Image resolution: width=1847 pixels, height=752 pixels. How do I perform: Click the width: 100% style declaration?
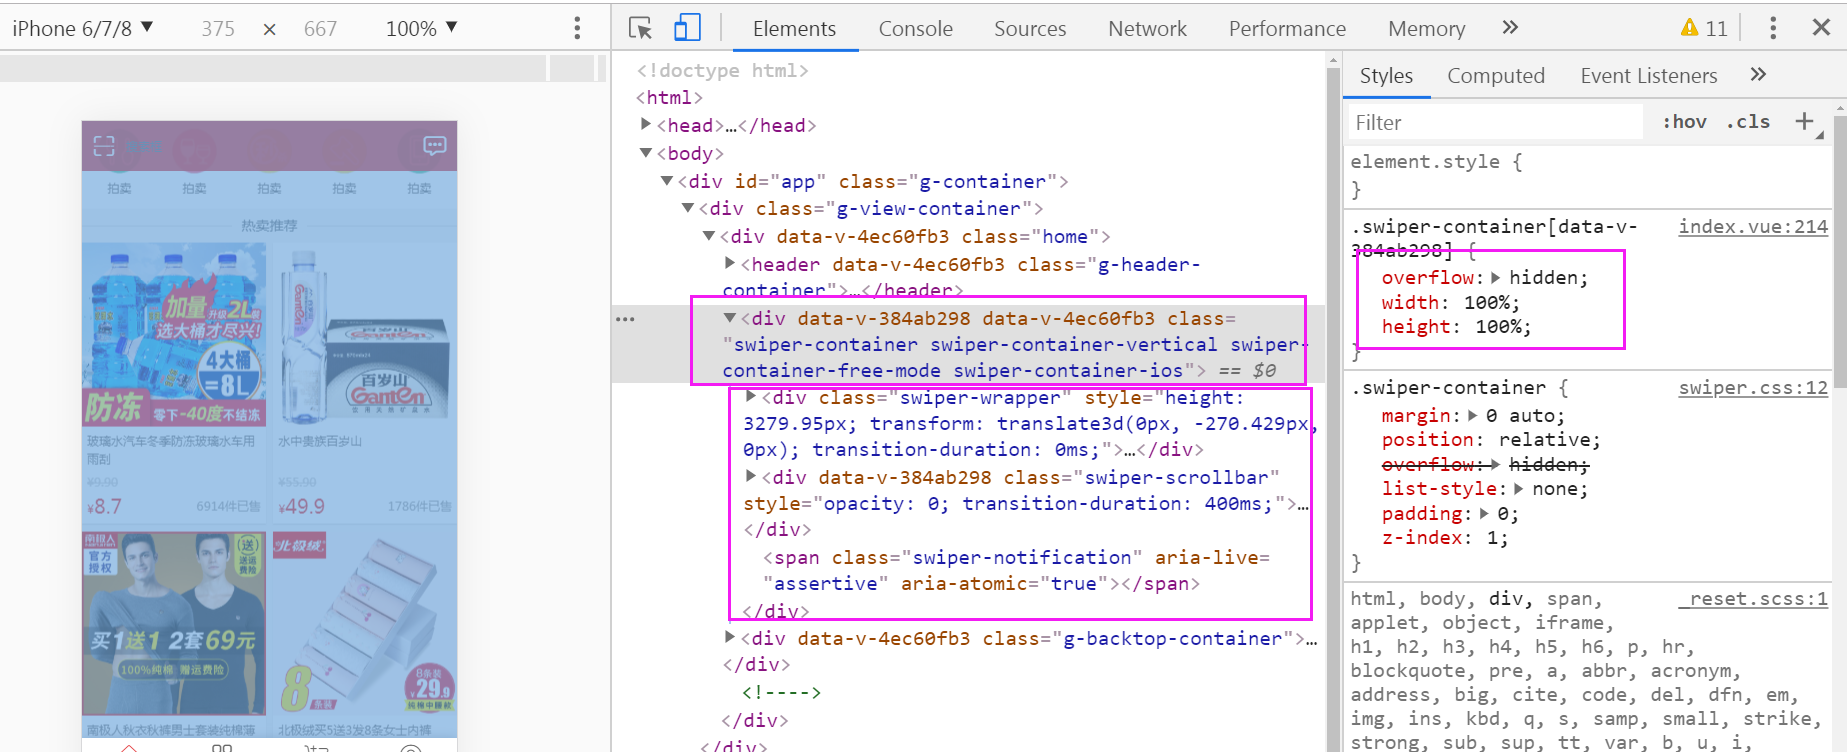(x=1450, y=303)
